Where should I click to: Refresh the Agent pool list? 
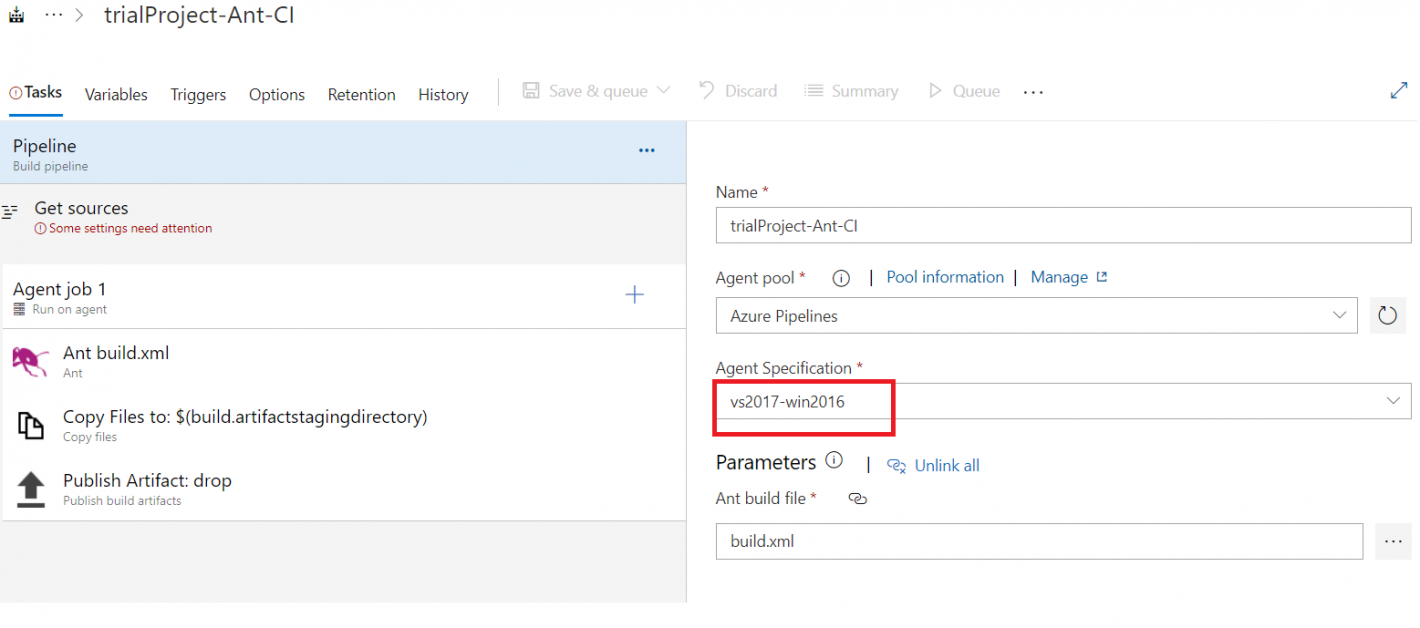[x=1388, y=315]
